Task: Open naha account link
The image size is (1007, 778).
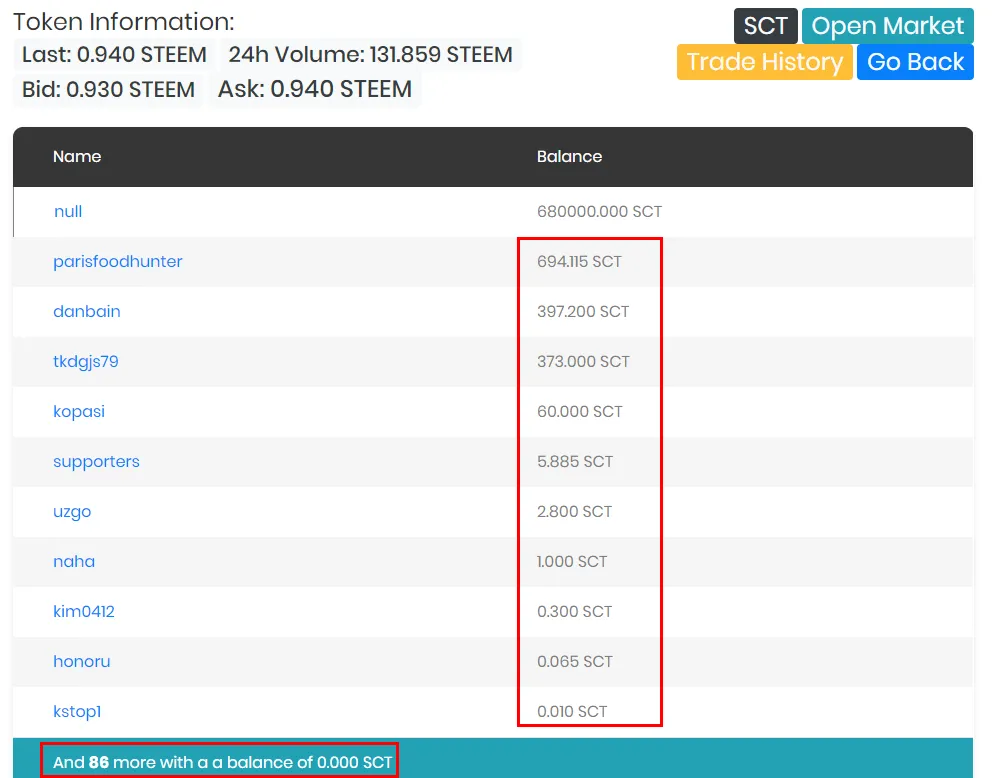Action: pos(74,561)
